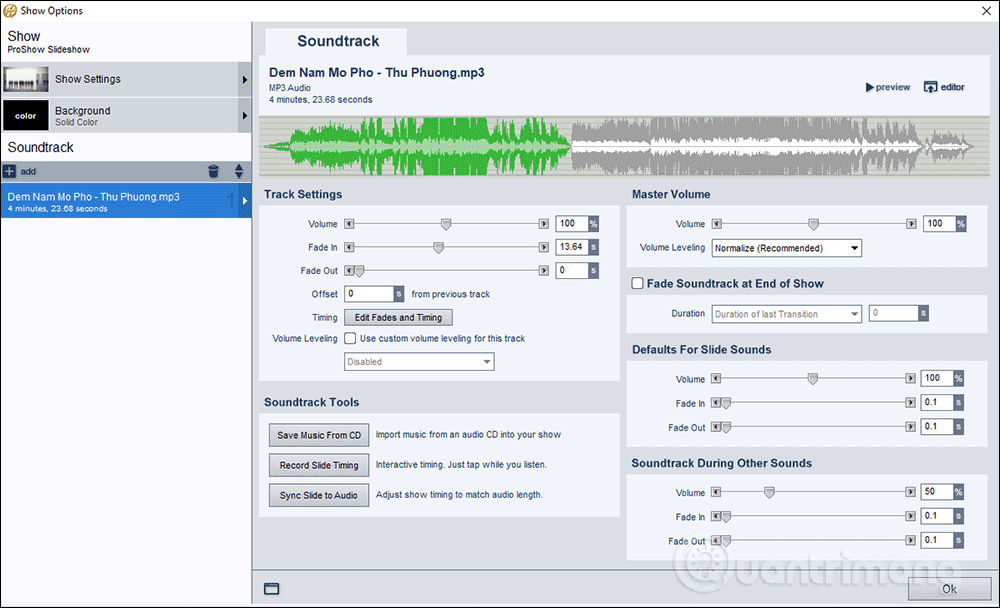Switch to the Soundtrack tab
Image resolution: width=1000 pixels, height=608 pixels.
pyautogui.click(x=338, y=41)
